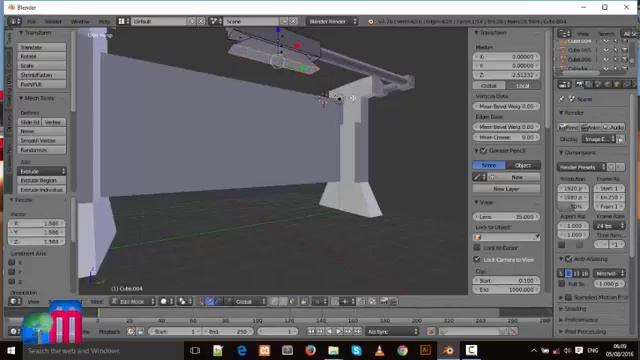Adjust the Vertices Mean Bevel Weight slider

point(507,106)
